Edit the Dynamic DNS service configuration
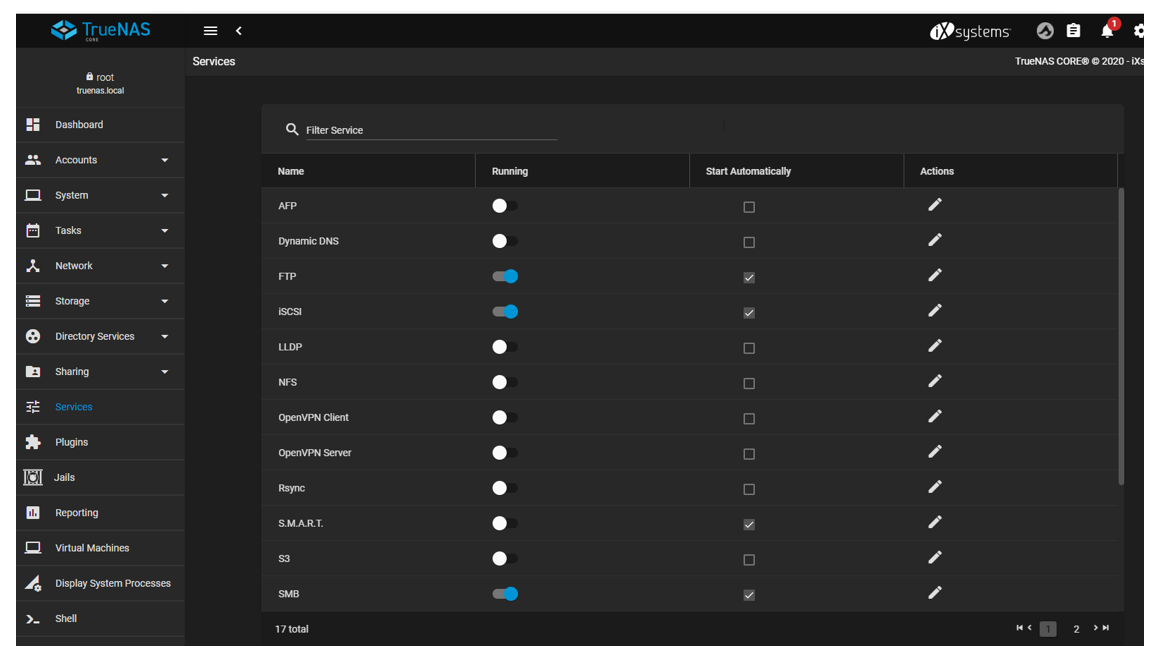The image size is (1157, 657). (935, 241)
